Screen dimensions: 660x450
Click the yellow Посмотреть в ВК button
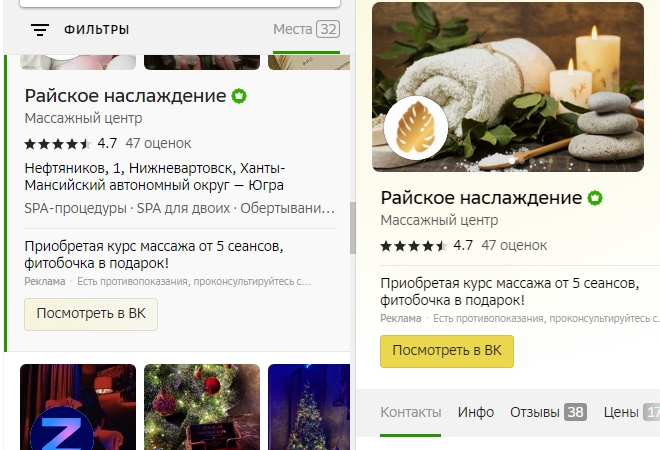447,351
